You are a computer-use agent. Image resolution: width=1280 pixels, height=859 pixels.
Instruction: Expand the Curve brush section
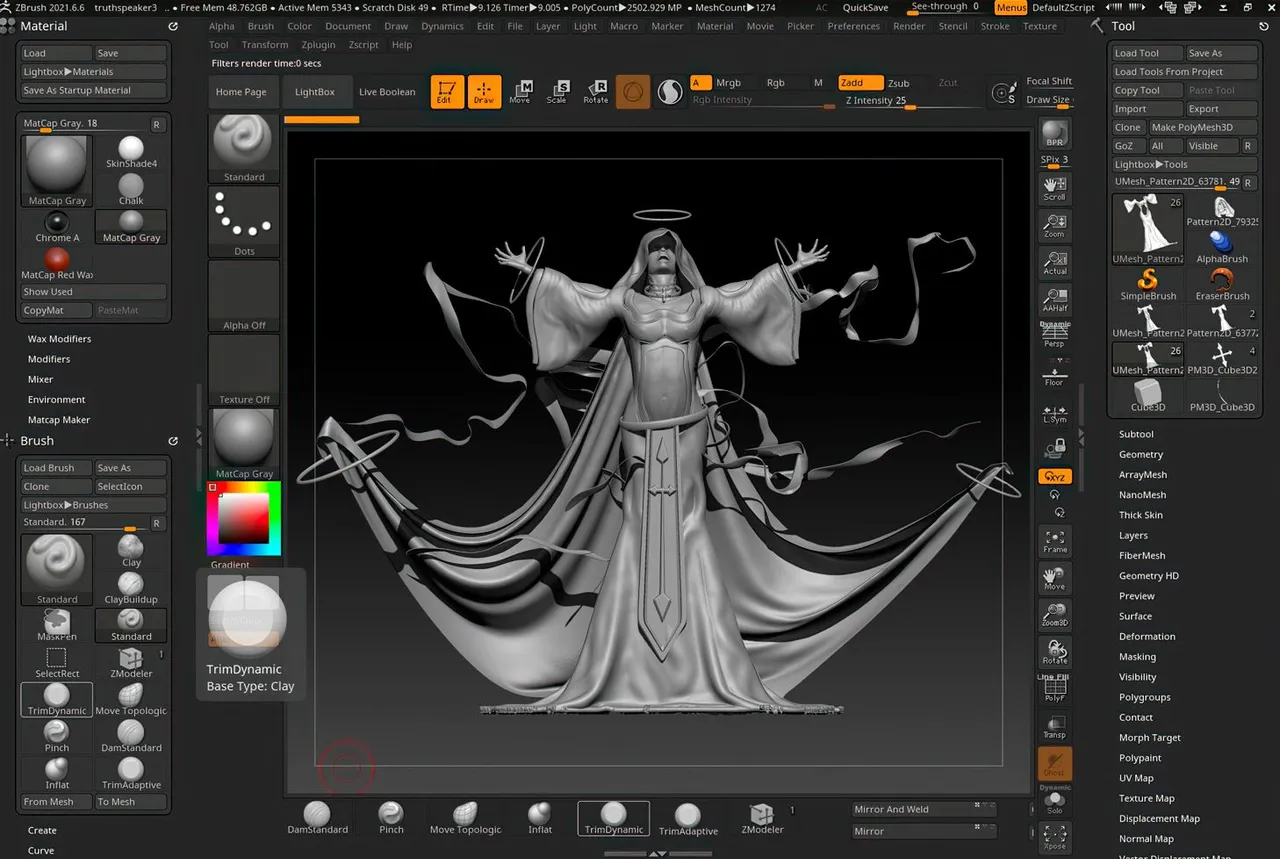[41, 850]
